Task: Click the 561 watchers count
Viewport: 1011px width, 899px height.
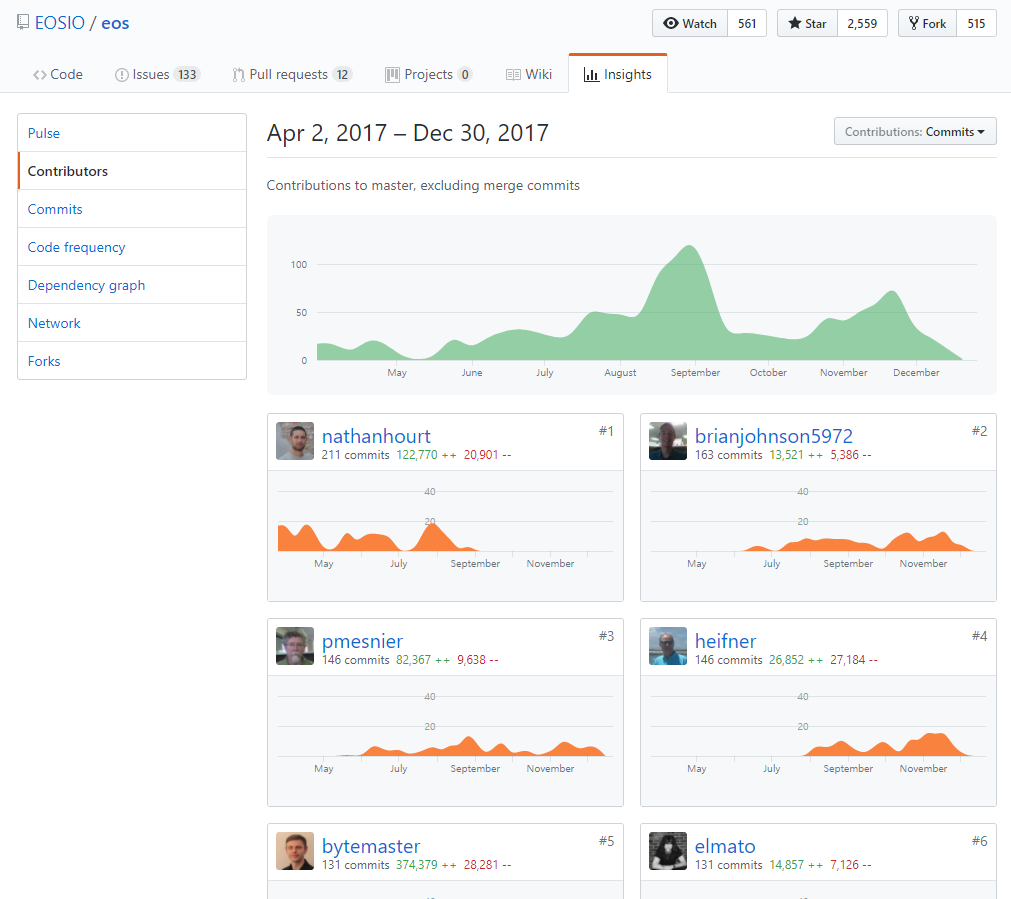Action: 747,23
